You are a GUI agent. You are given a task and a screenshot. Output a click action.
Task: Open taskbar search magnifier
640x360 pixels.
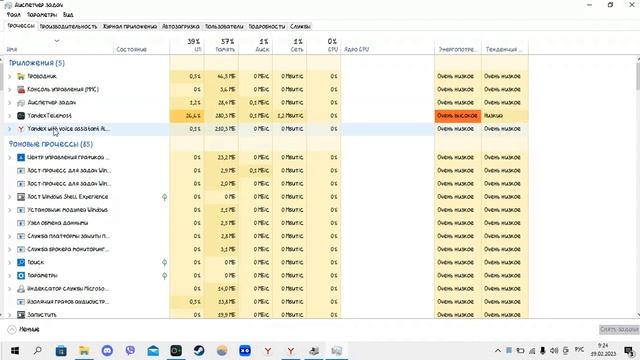[38, 351]
